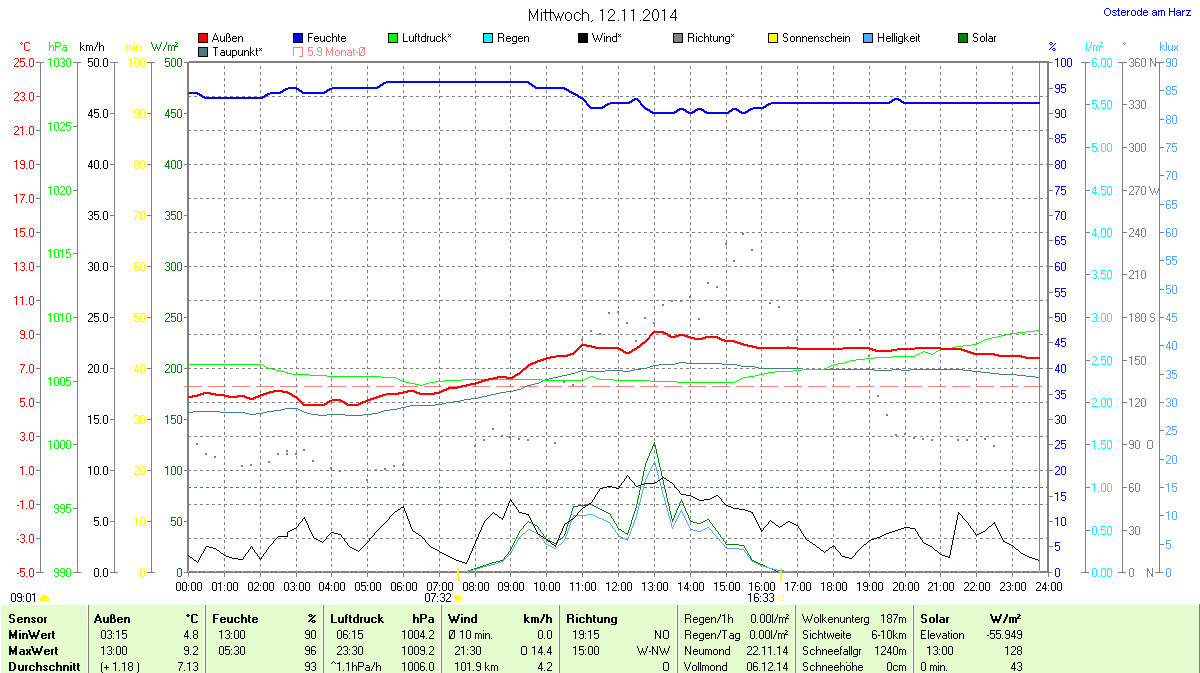1200x673 pixels.
Task: Click the light blue Helligkeit legend square
Action: click(x=869, y=38)
